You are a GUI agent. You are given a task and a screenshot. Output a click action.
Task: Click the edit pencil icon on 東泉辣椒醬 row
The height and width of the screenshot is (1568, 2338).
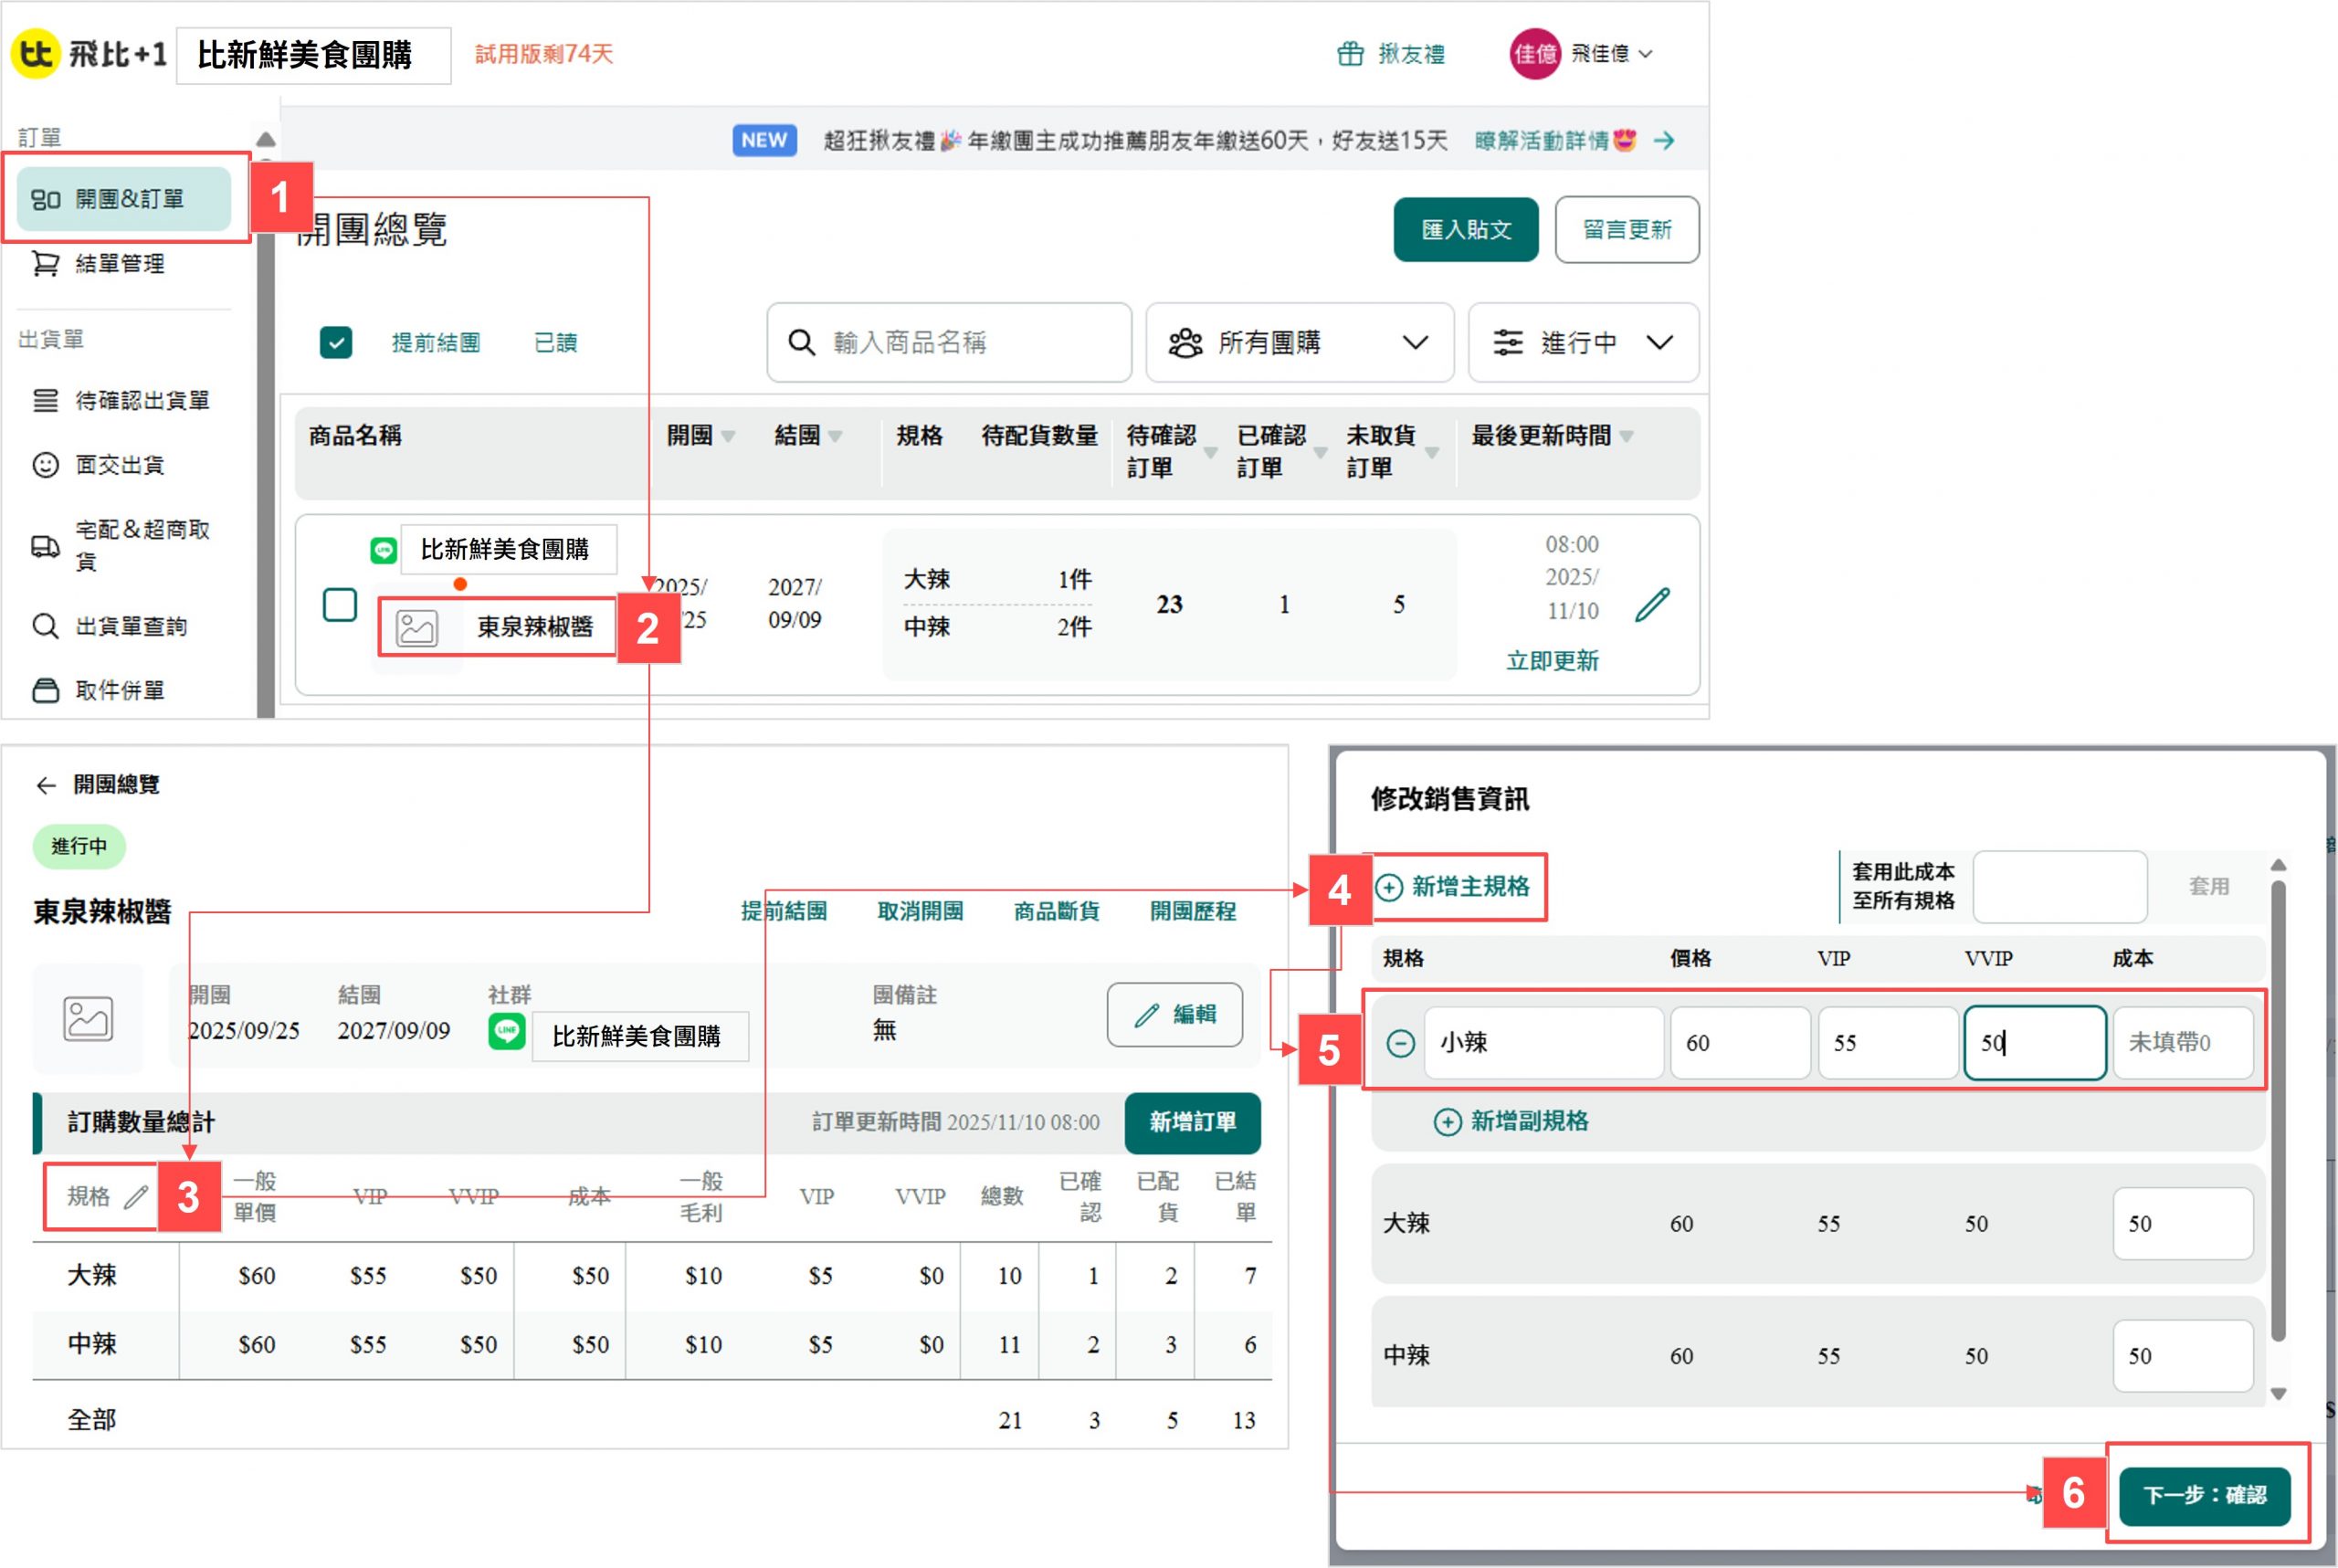click(x=1652, y=605)
